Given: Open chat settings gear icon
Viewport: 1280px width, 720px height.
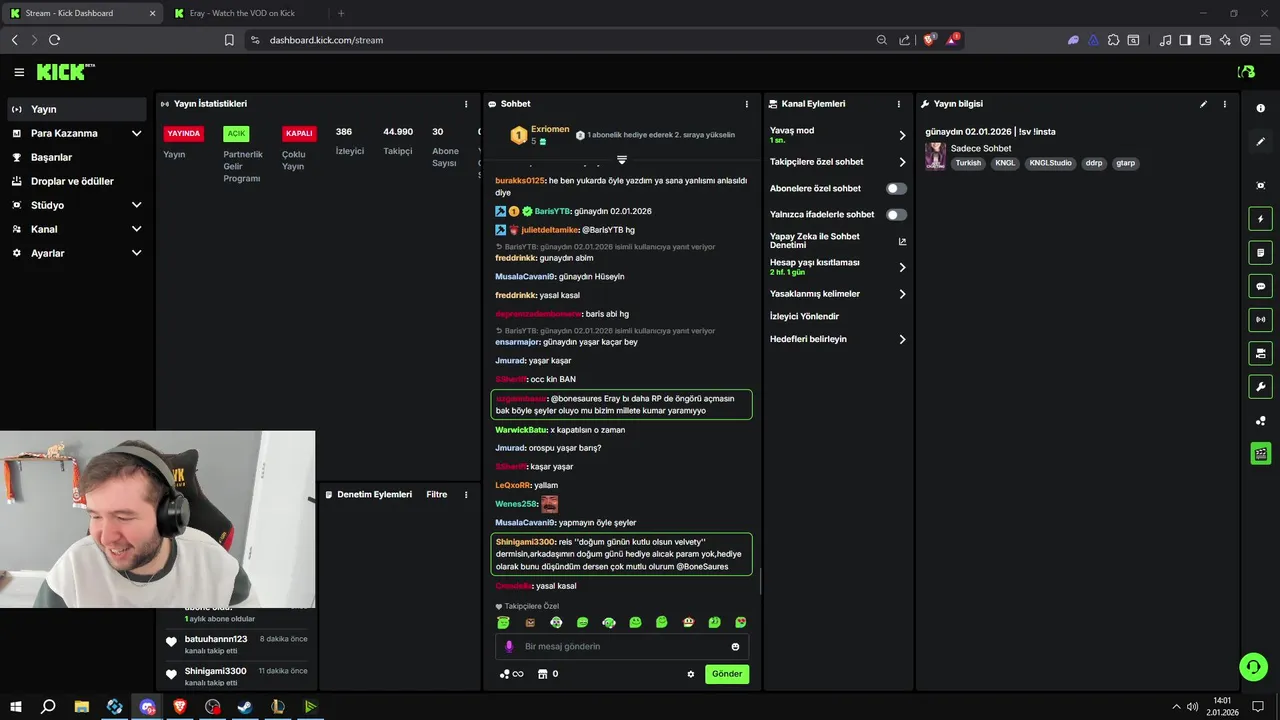Looking at the screenshot, I should [x=690, y=674].
